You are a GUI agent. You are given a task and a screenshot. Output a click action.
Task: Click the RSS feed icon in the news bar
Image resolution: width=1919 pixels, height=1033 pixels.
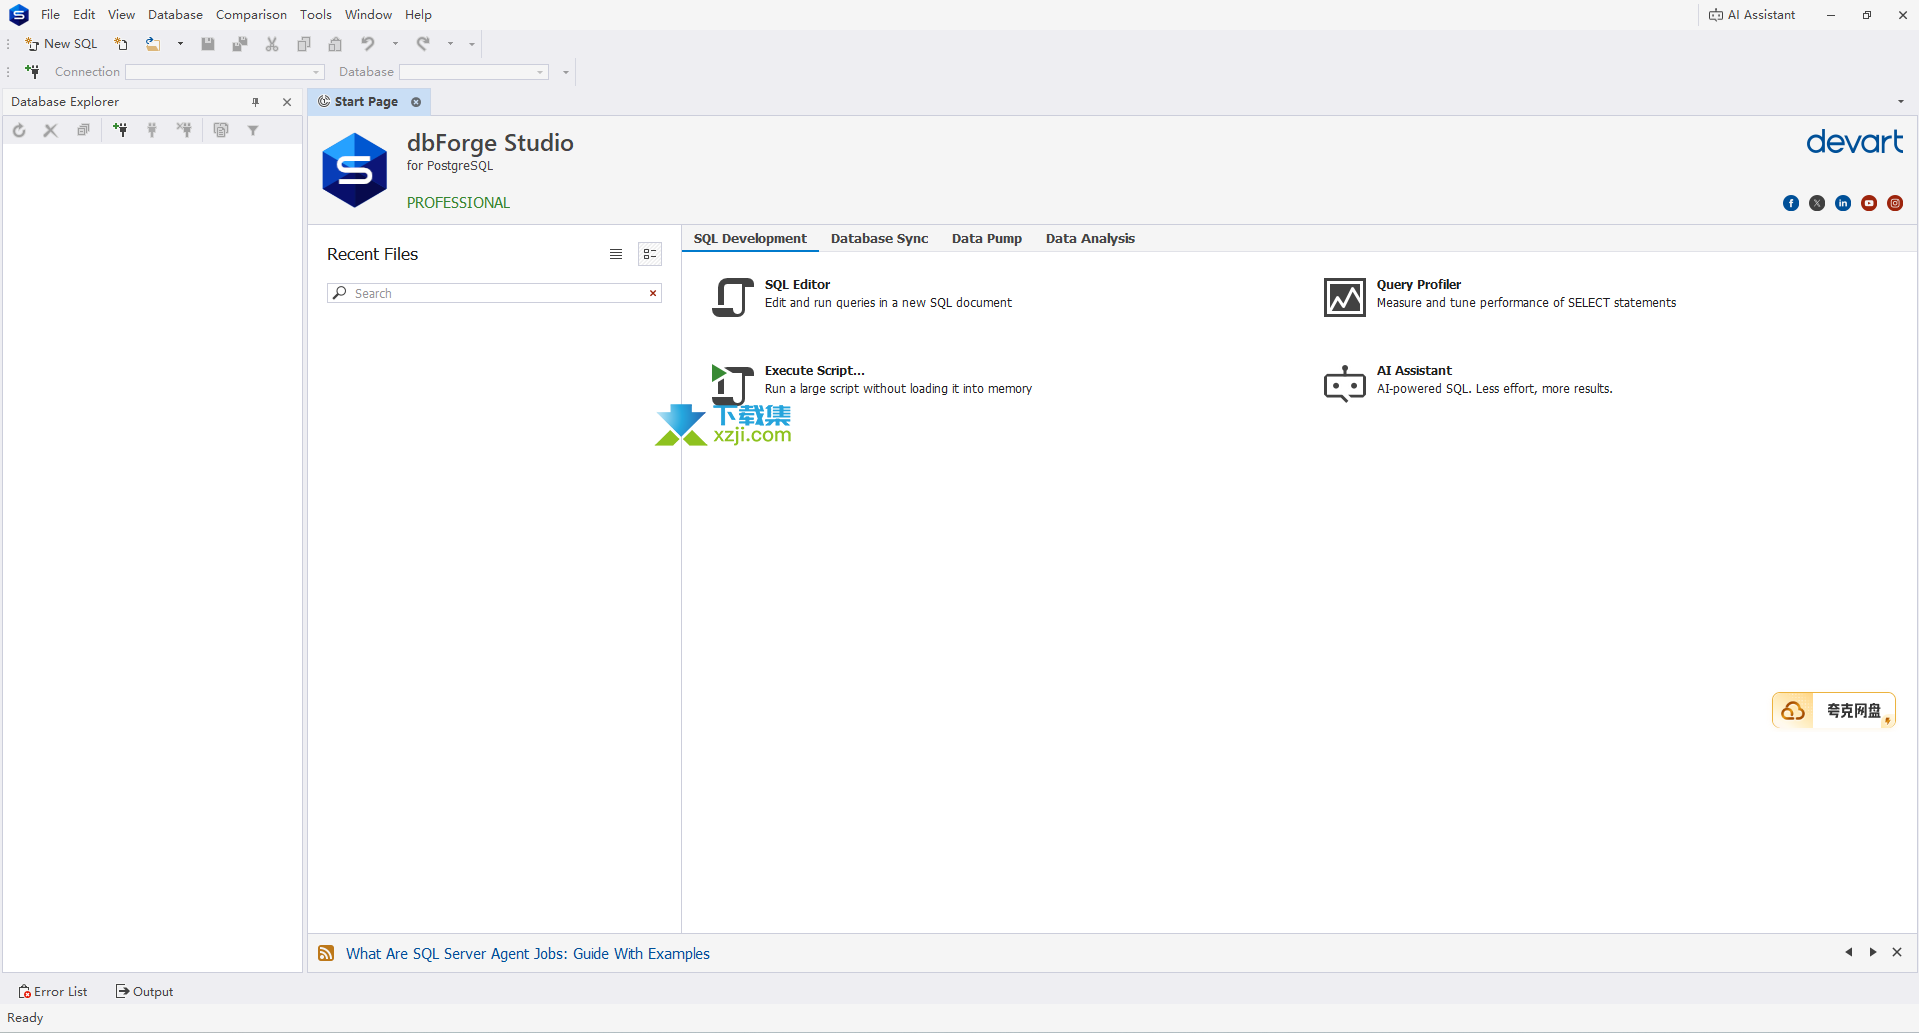(326, 953)
